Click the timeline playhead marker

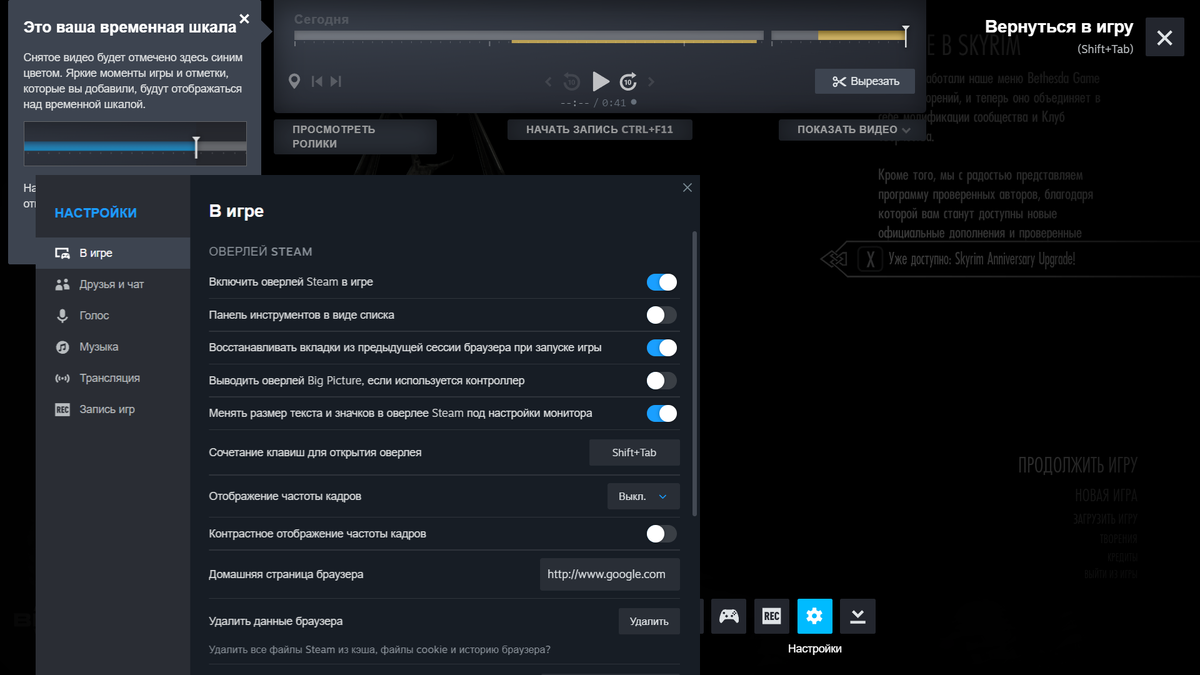coord(906,36)
